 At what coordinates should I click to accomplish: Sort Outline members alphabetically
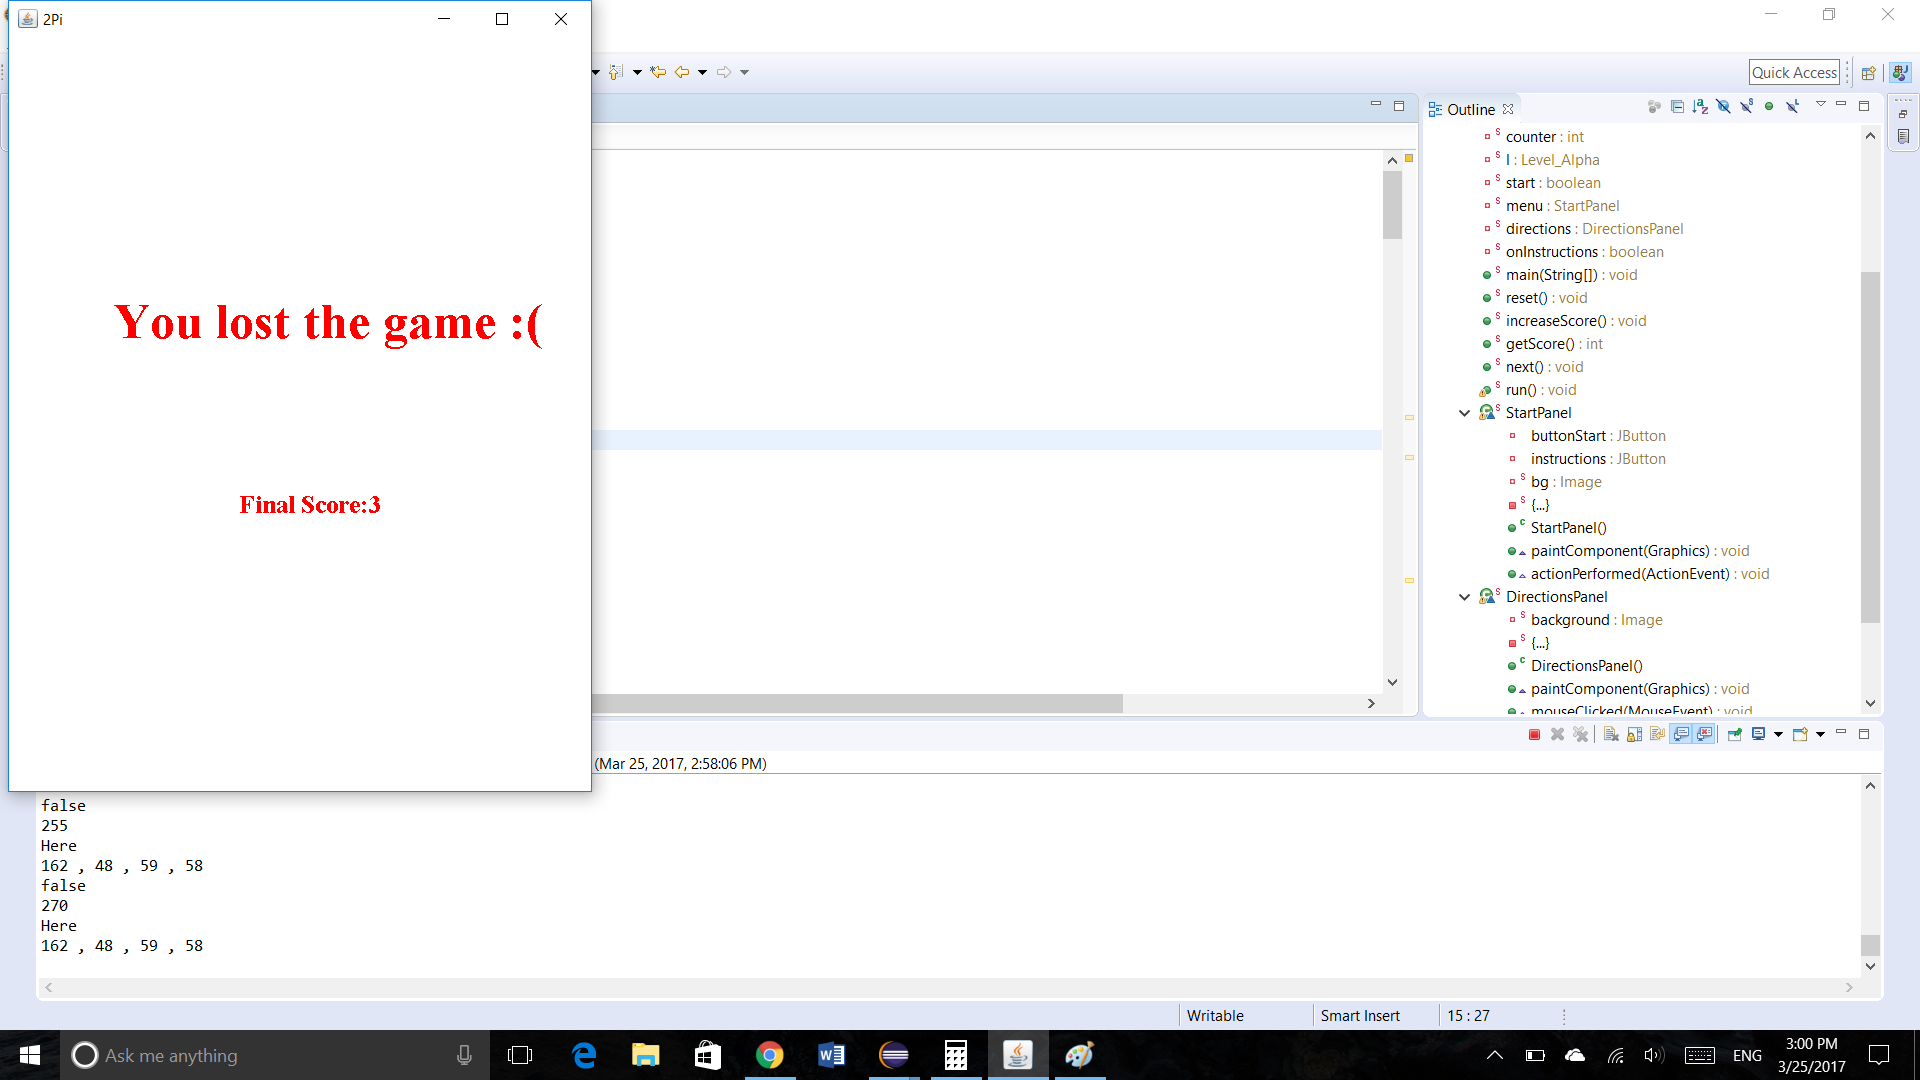pos(1700,106)
